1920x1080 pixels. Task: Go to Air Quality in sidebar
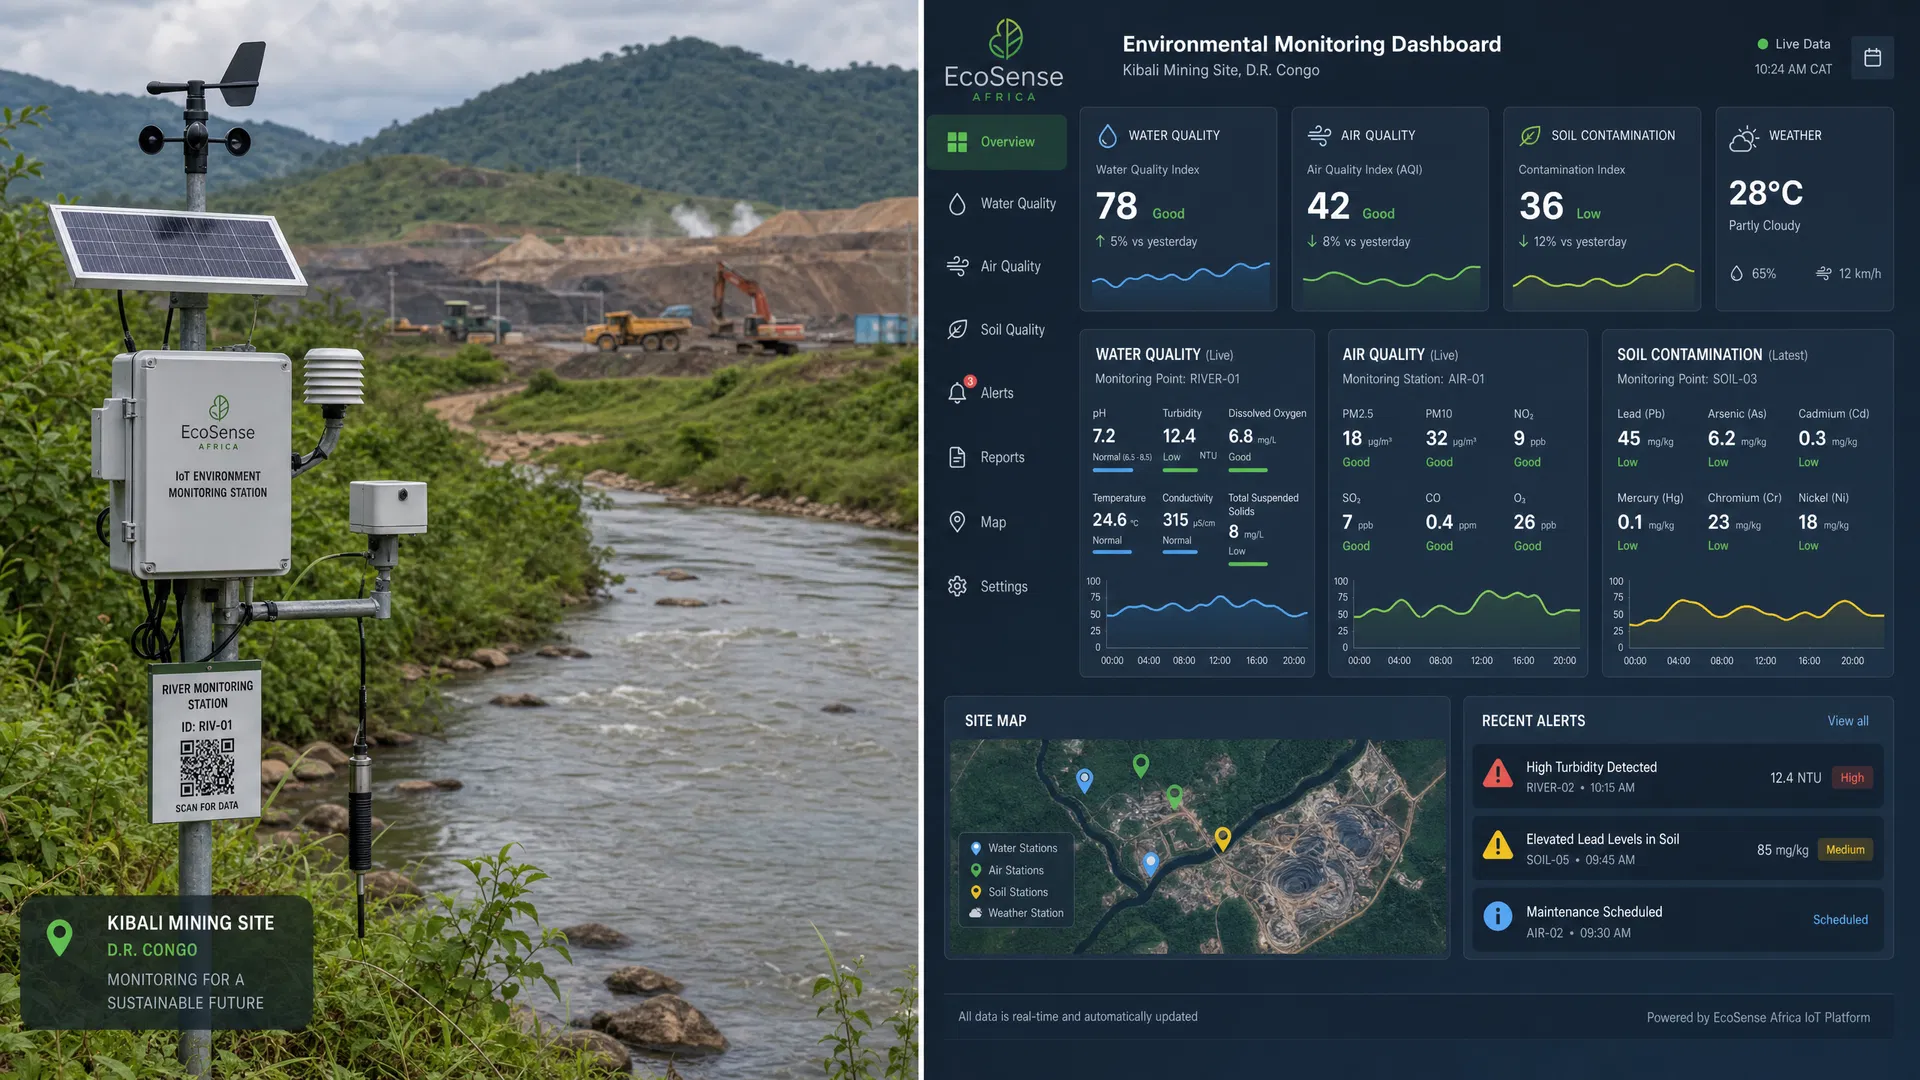pyautogui.click(x=996, y=266)
